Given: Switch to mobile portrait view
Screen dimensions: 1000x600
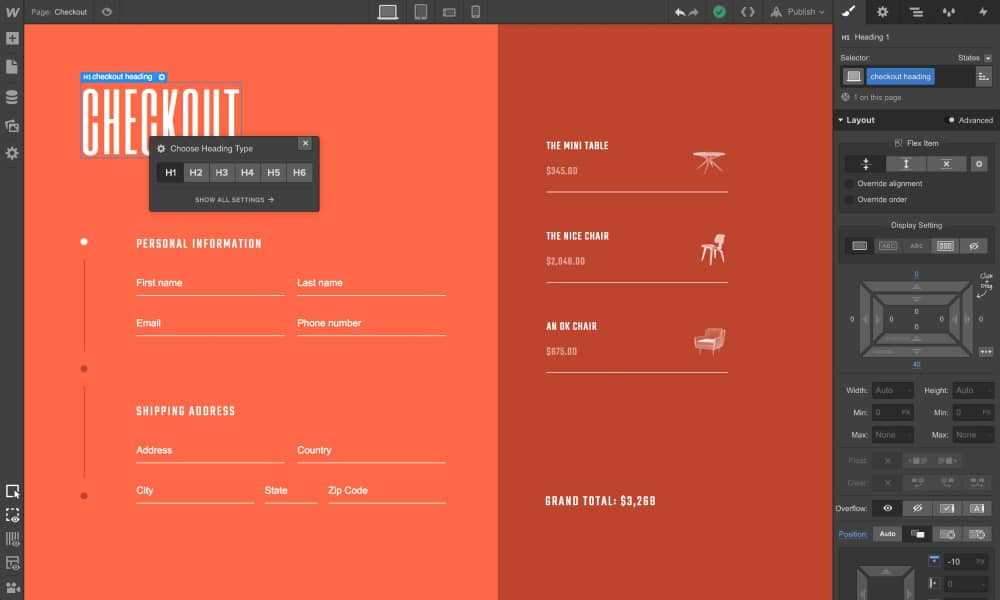Looking at the screenshot, I should (x=476, y=12).
